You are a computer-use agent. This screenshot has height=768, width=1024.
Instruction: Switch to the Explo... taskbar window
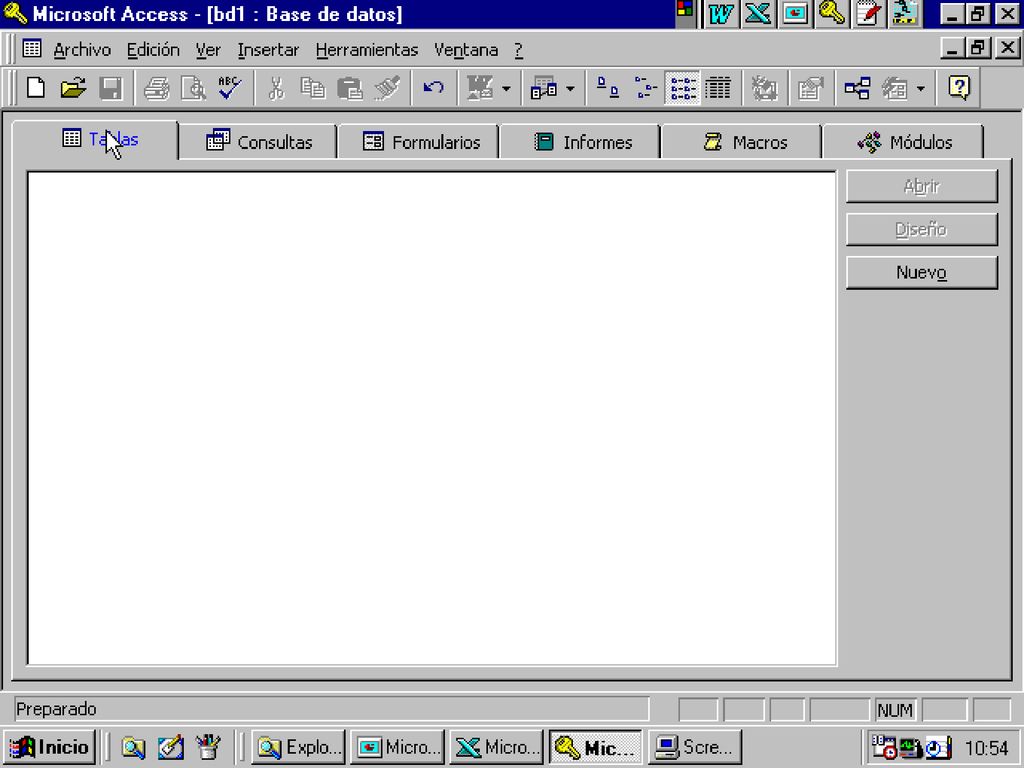[x=298, y=746]
